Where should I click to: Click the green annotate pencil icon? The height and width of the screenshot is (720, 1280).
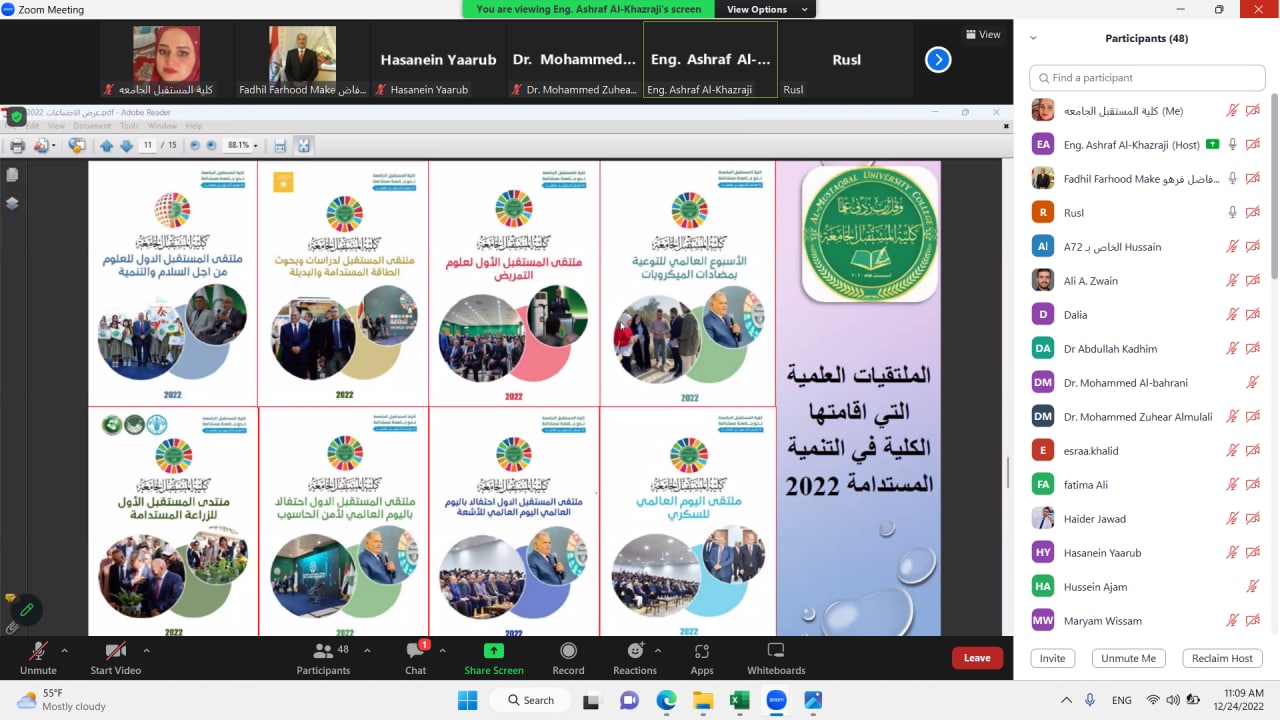pyautogui.click(x=26, y=609)
